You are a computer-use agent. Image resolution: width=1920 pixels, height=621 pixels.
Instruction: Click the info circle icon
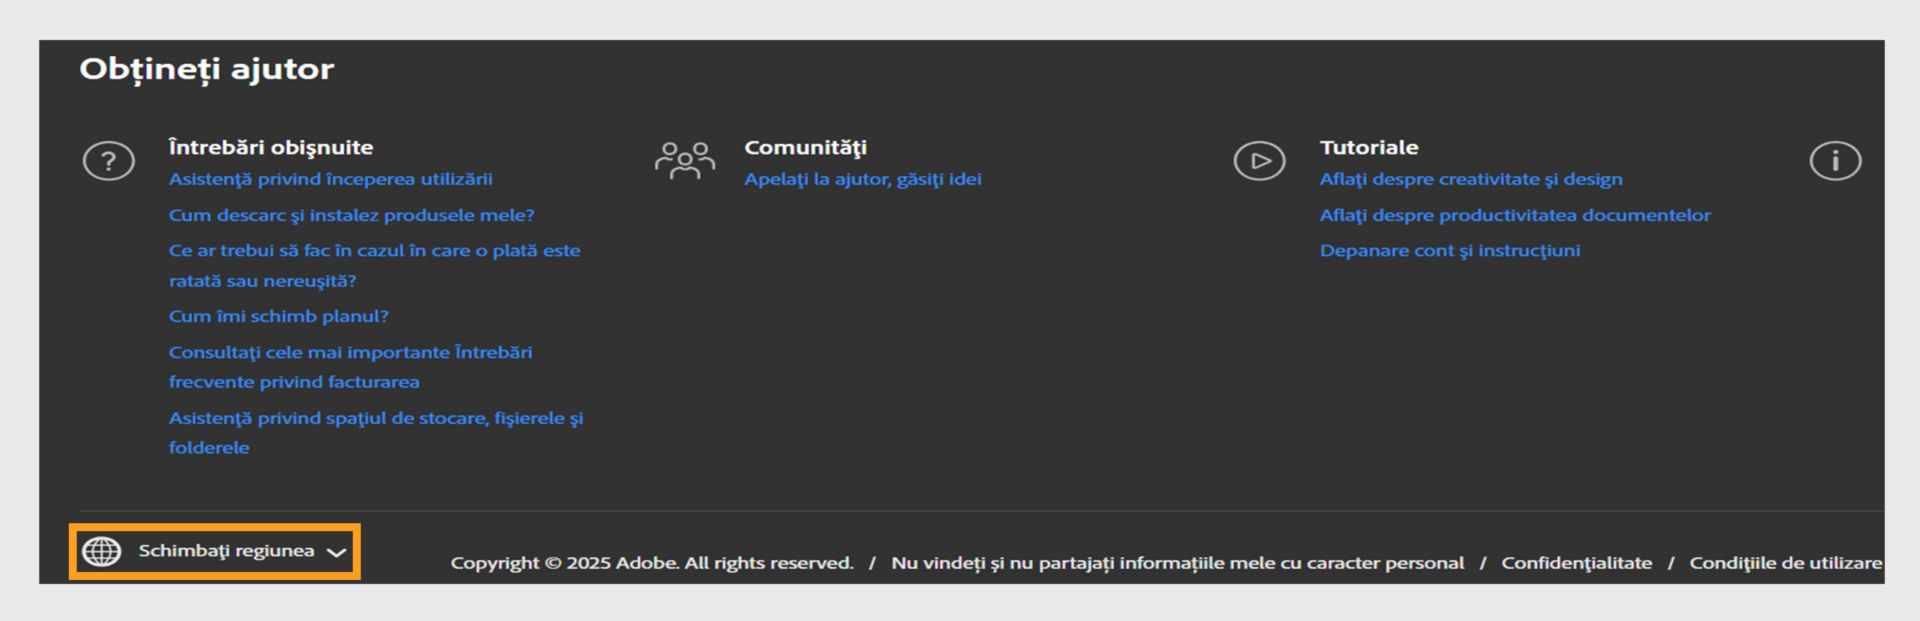tap(1835, 161)
